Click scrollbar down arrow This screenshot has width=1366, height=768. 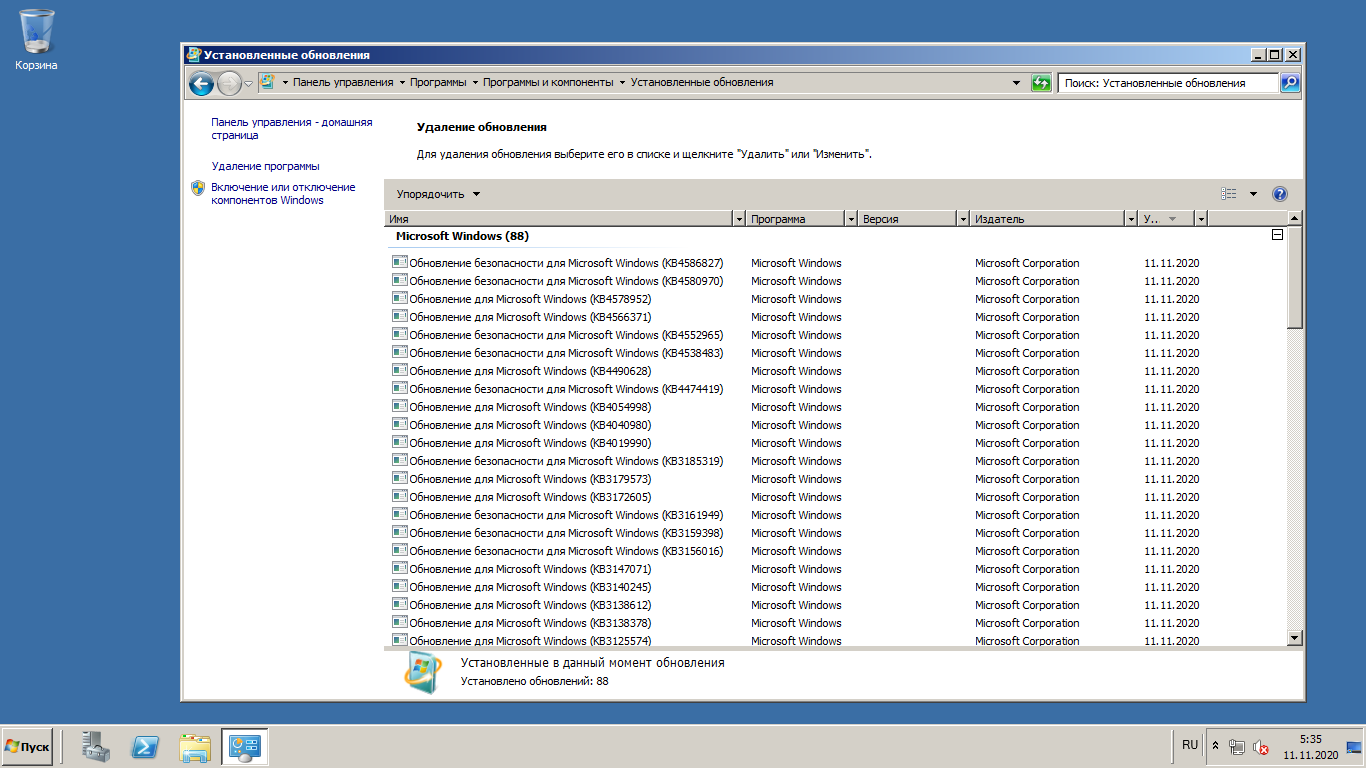1295,637
